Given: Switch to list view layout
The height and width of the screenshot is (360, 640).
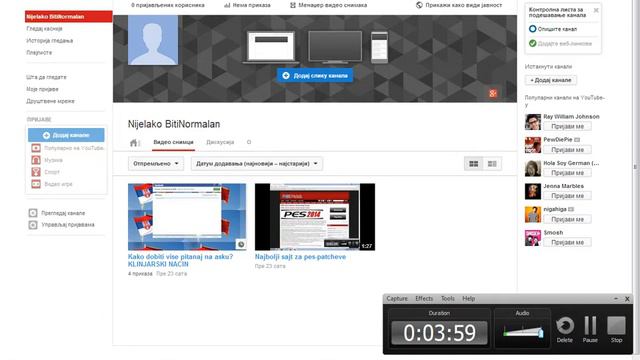Looking at the screenshot, I should [492, 164].
